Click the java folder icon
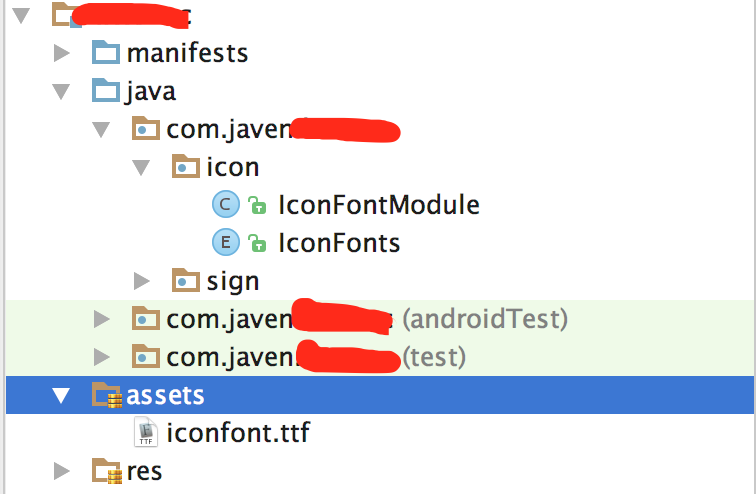This screenshot has width=756, height=494. pos(106,90)
